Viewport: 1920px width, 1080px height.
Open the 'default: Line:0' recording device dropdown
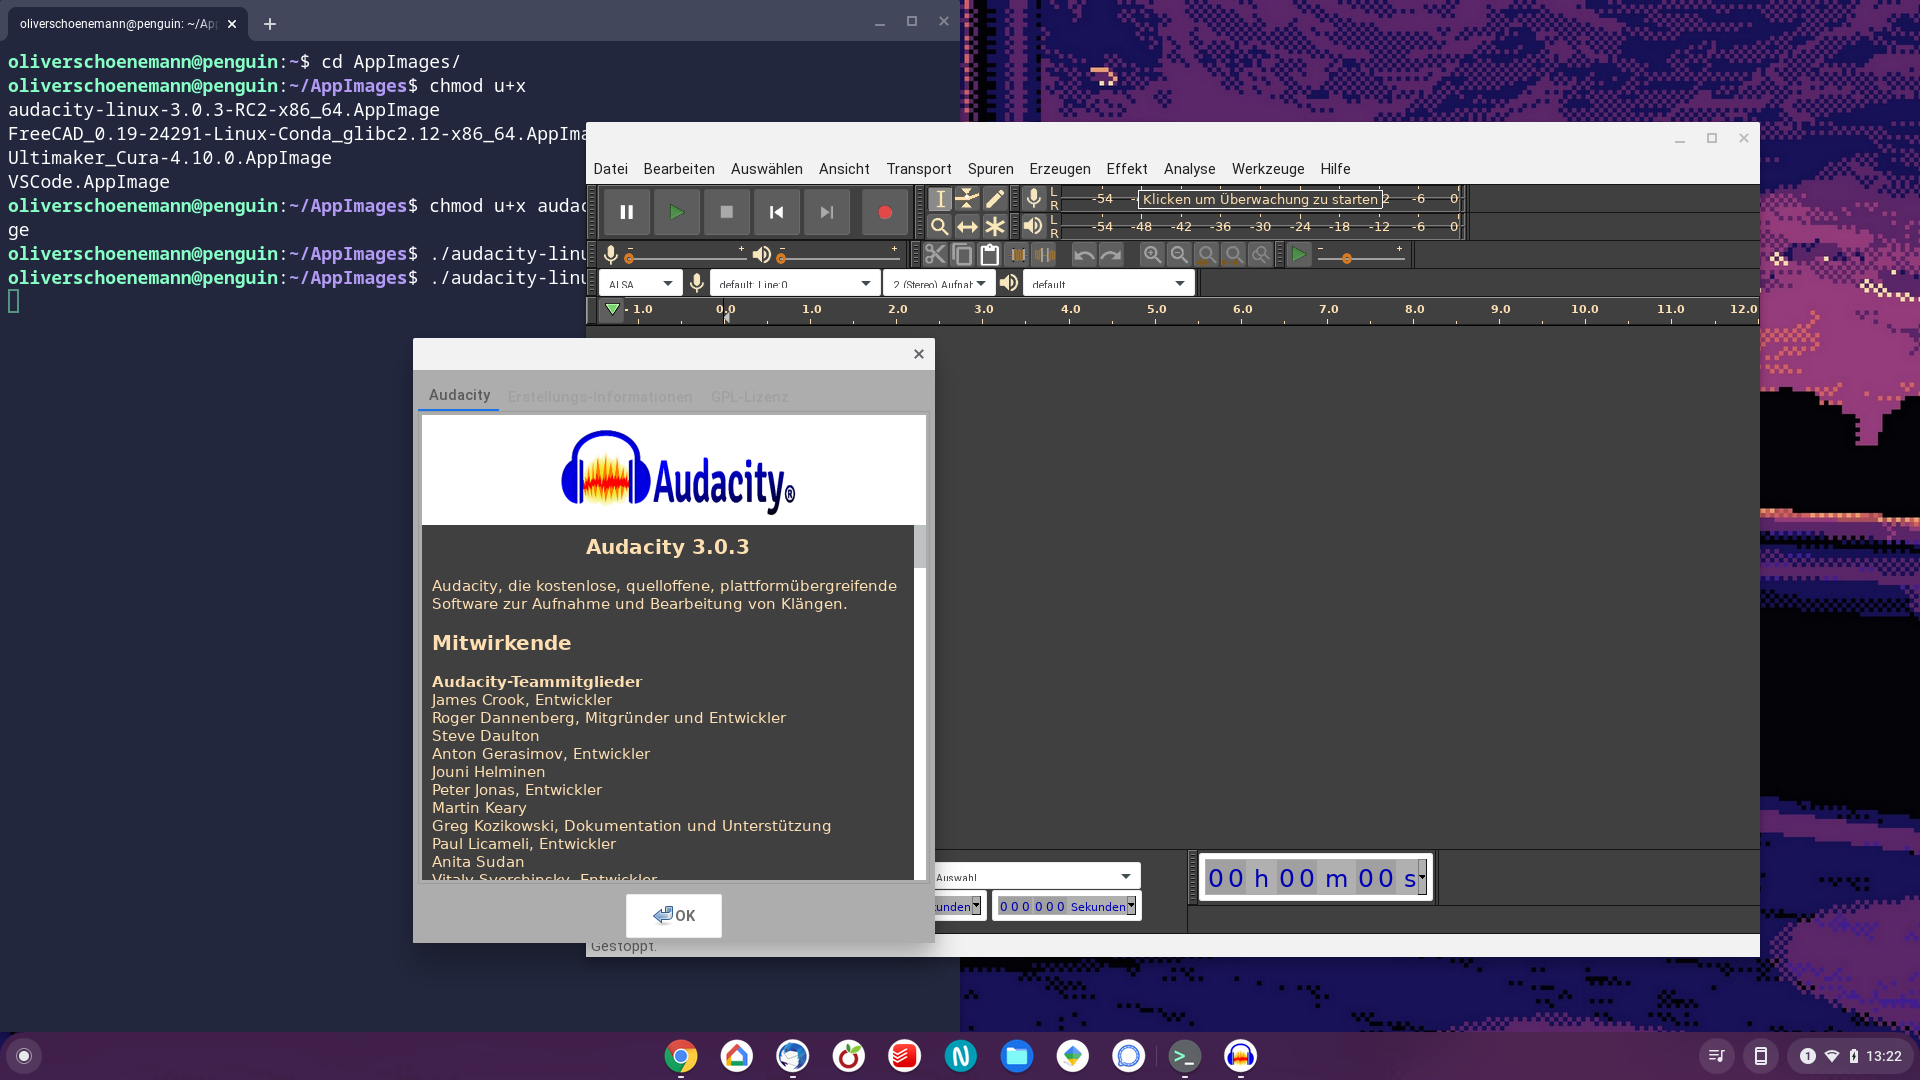(795, 284)
